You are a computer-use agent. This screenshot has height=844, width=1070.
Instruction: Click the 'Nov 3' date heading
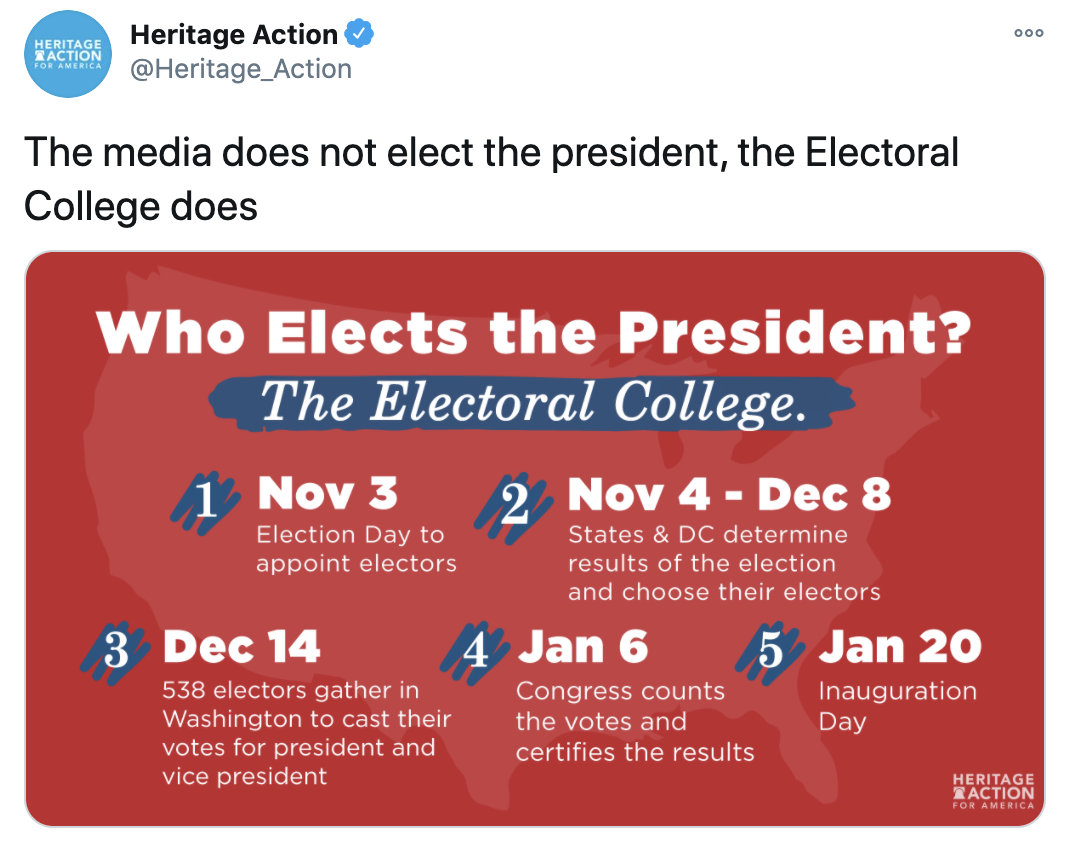[328, 493]
